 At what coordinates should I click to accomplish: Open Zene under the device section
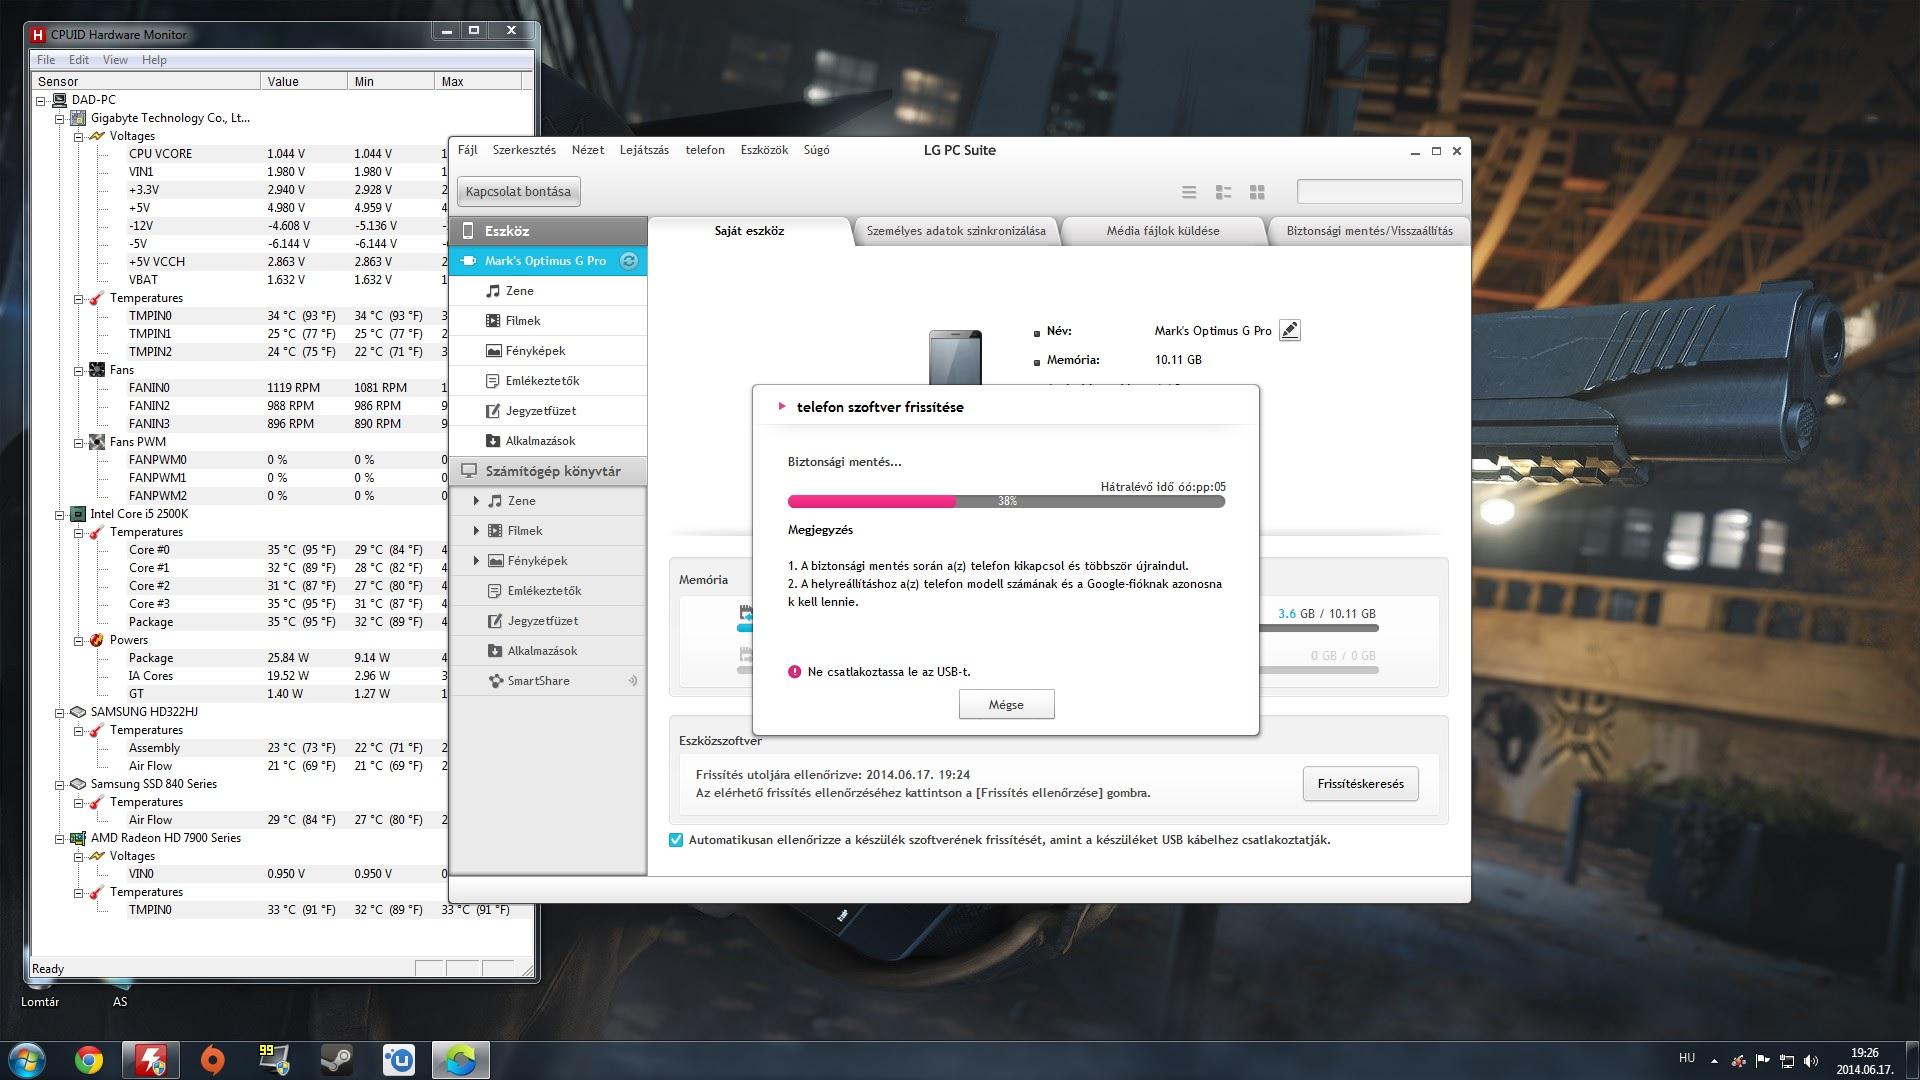pos(548,291)
